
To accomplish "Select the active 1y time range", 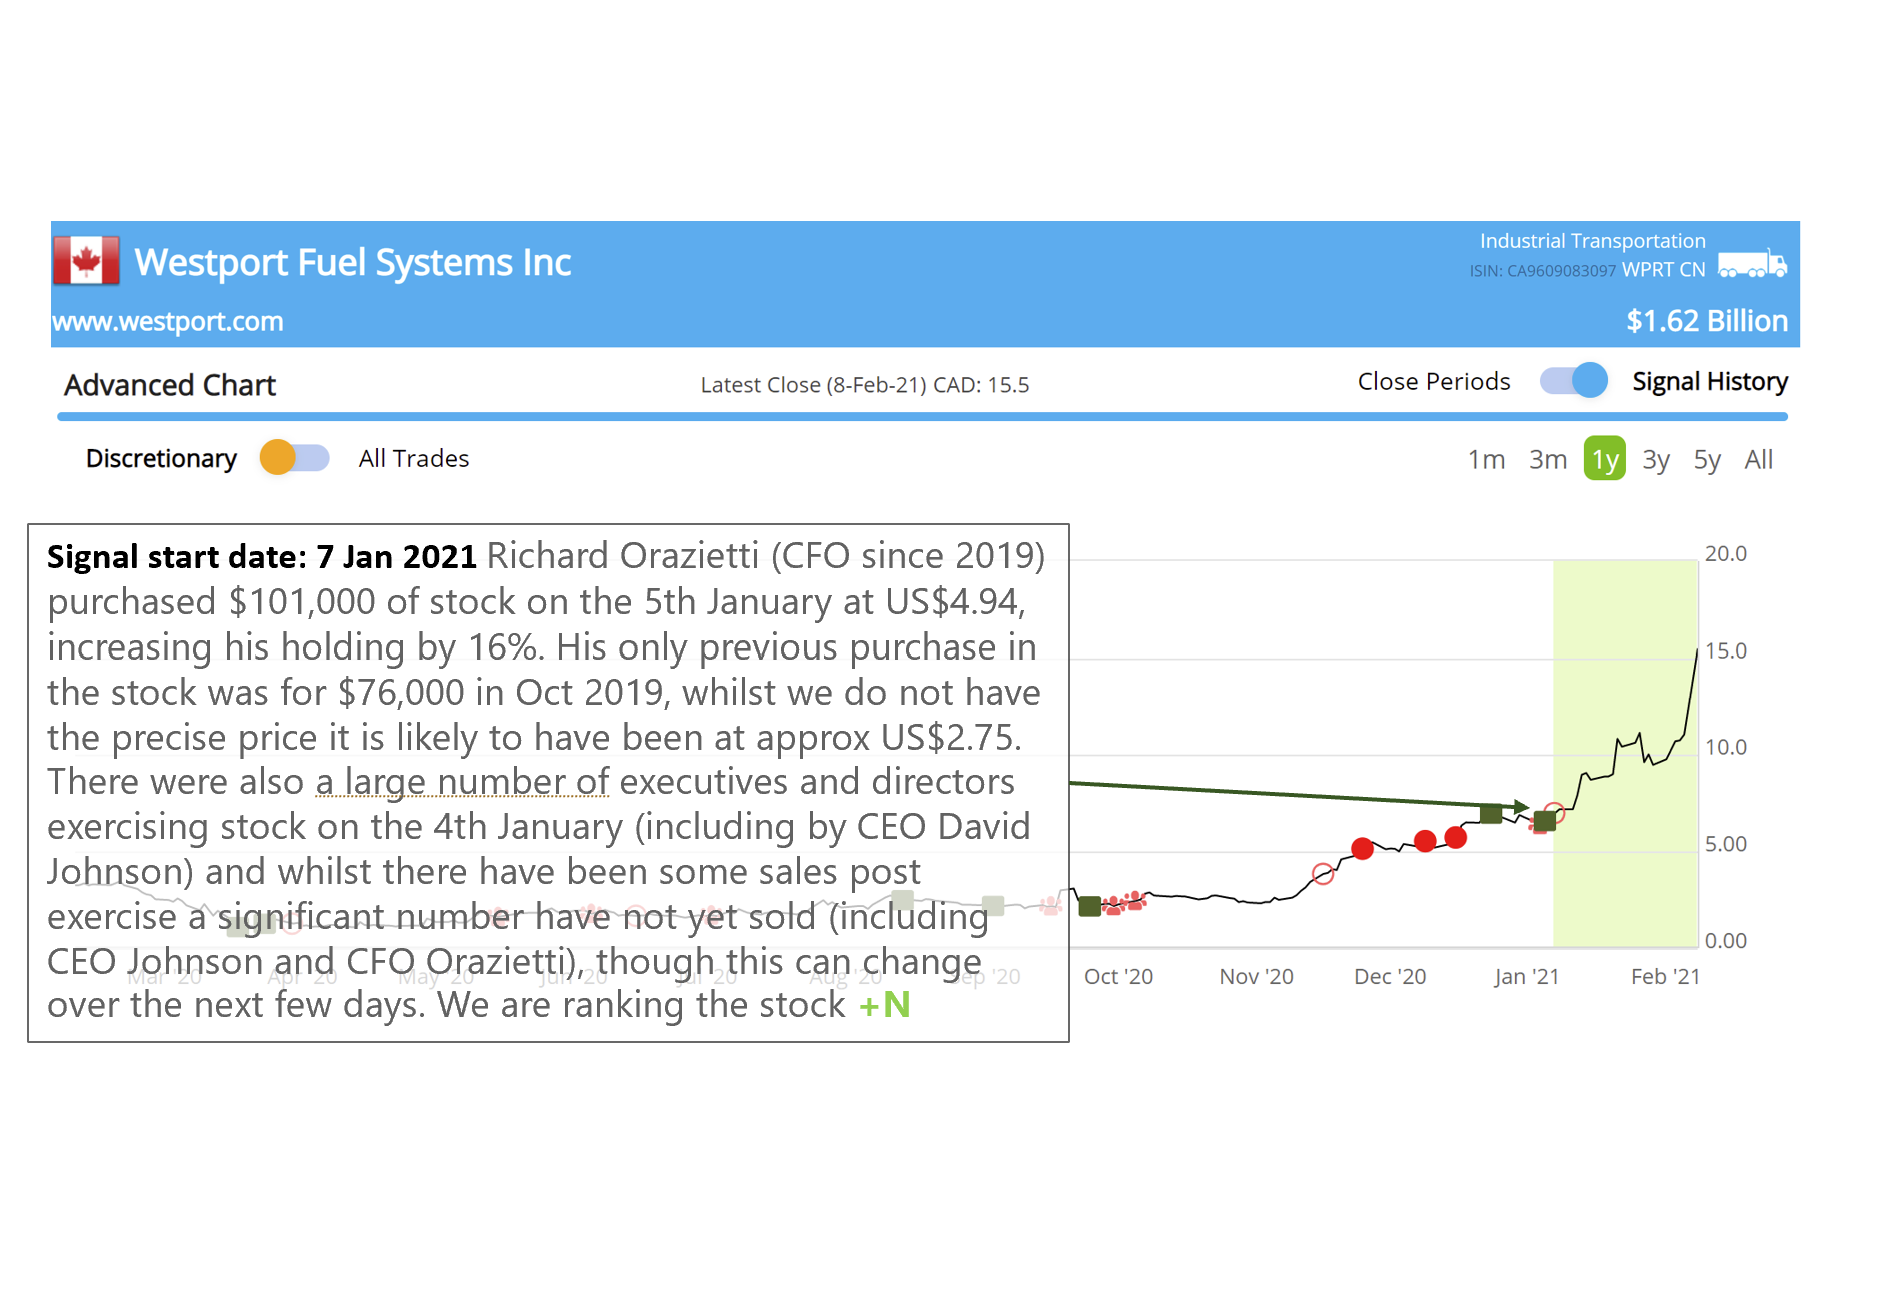I will coord(1604,459).
